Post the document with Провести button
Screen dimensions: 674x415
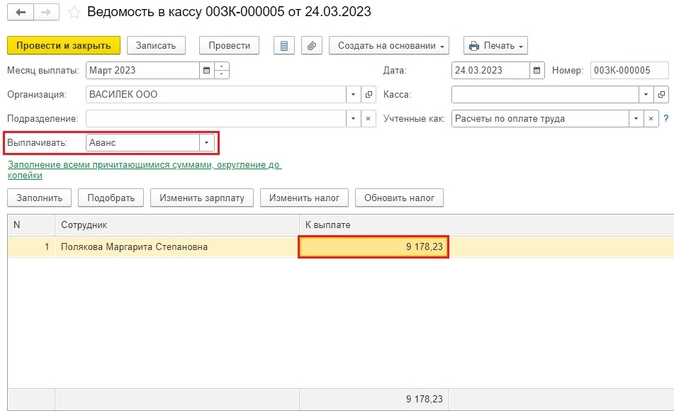tap(229, 46)
